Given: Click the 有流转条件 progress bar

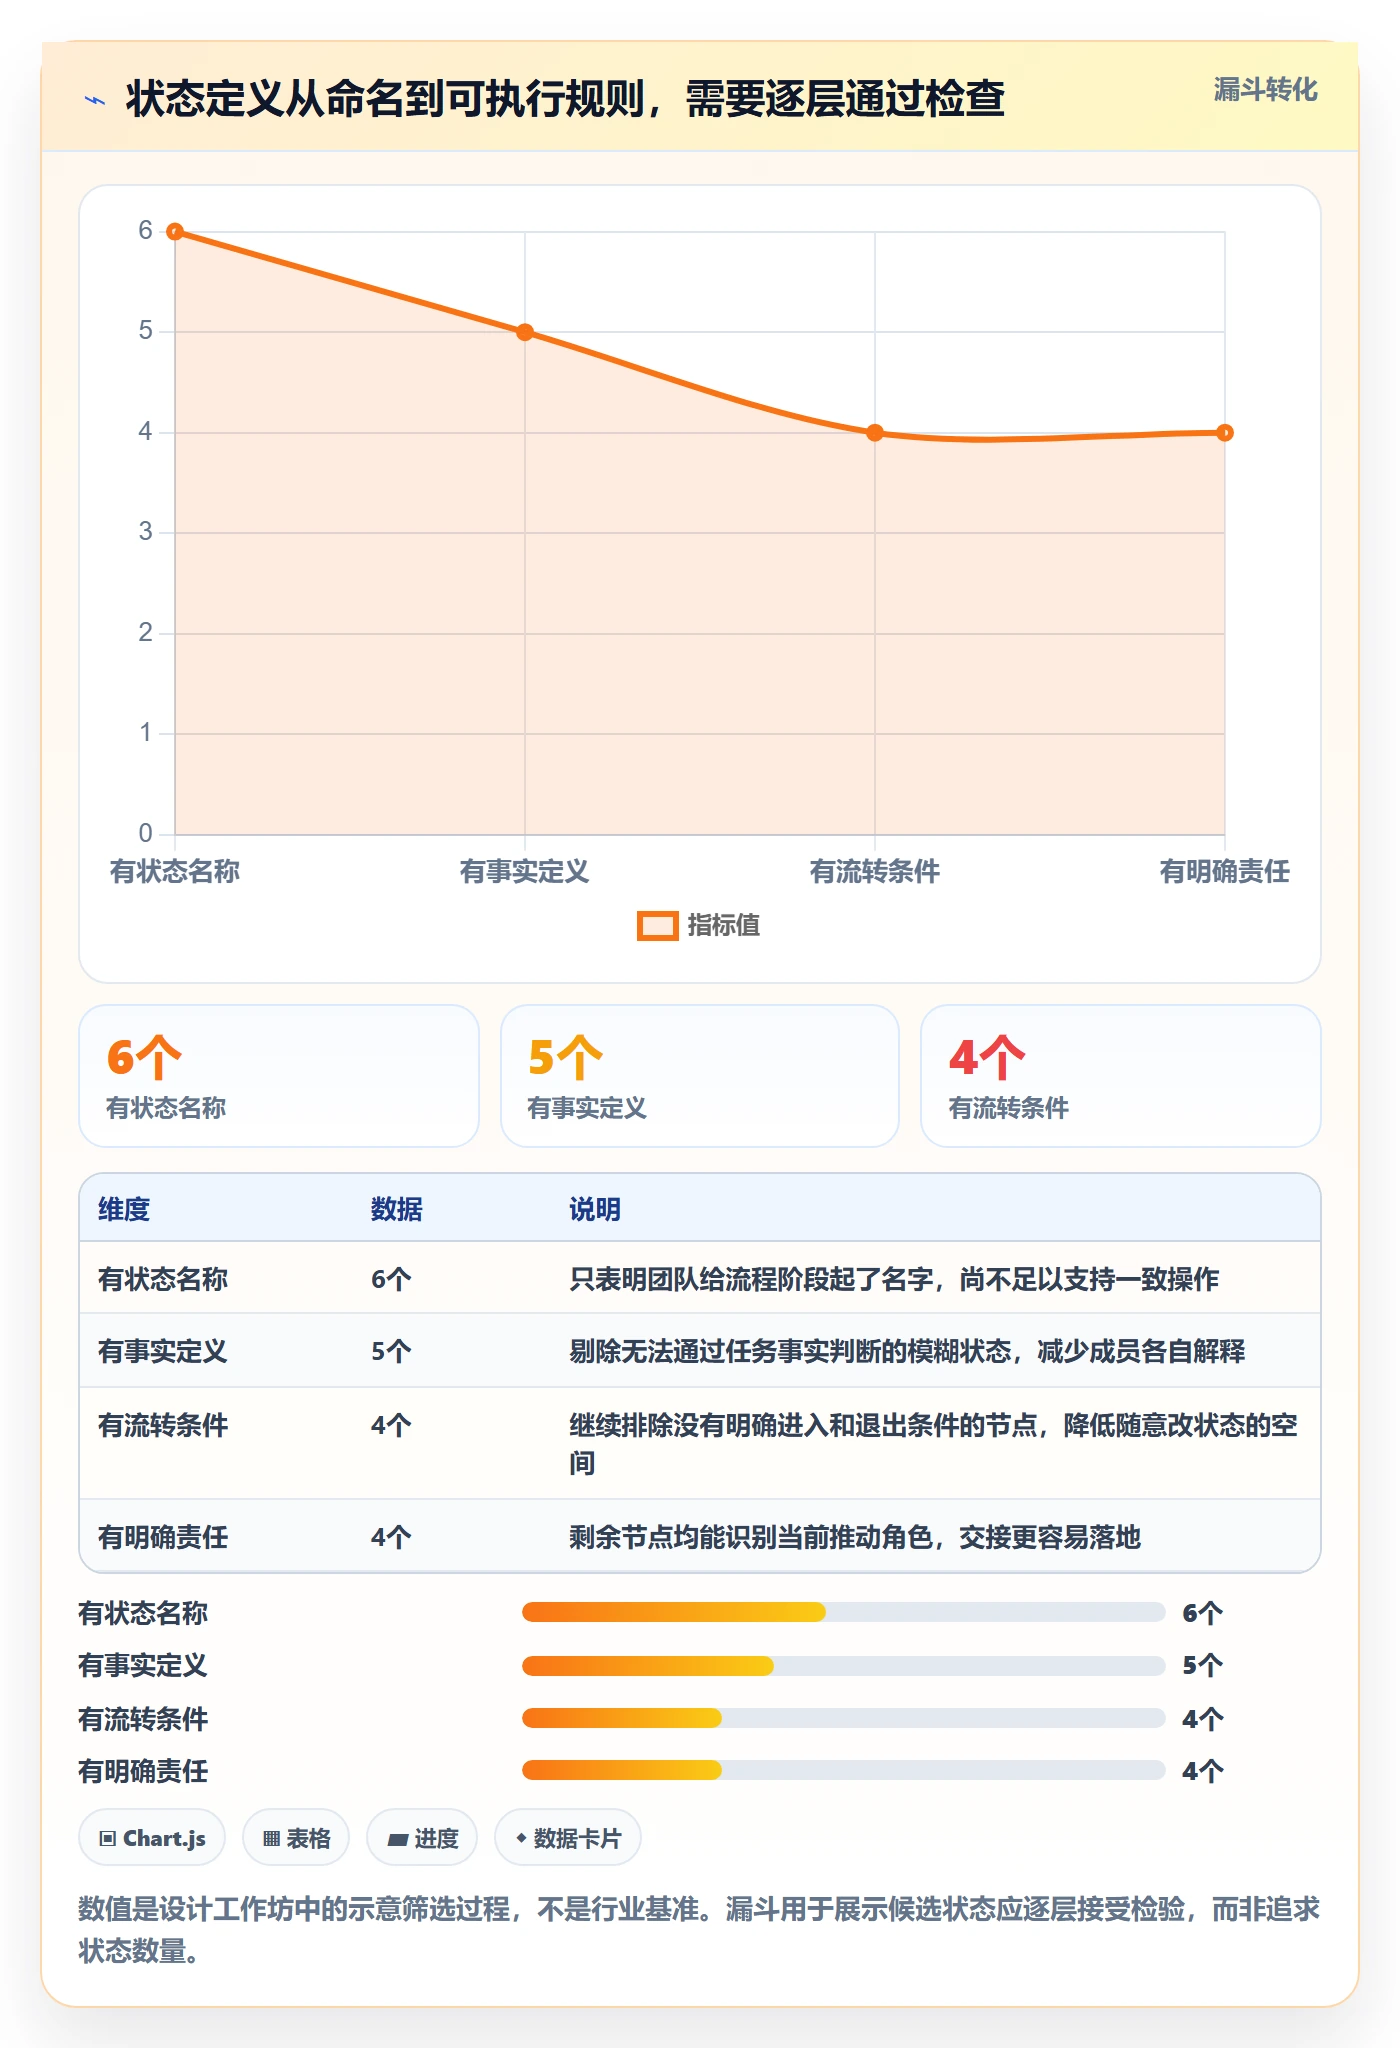Looking at the screenshot, I should pos(843,1719).
